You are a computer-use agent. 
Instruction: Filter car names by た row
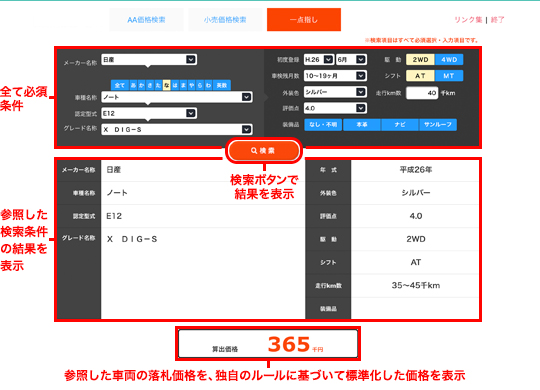point(158,85)
